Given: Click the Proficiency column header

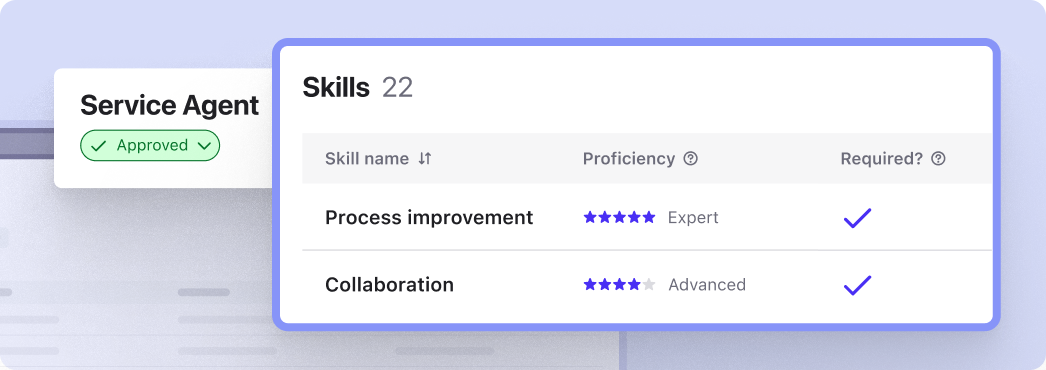Looking at the screenshot, I should click(628, 159).
